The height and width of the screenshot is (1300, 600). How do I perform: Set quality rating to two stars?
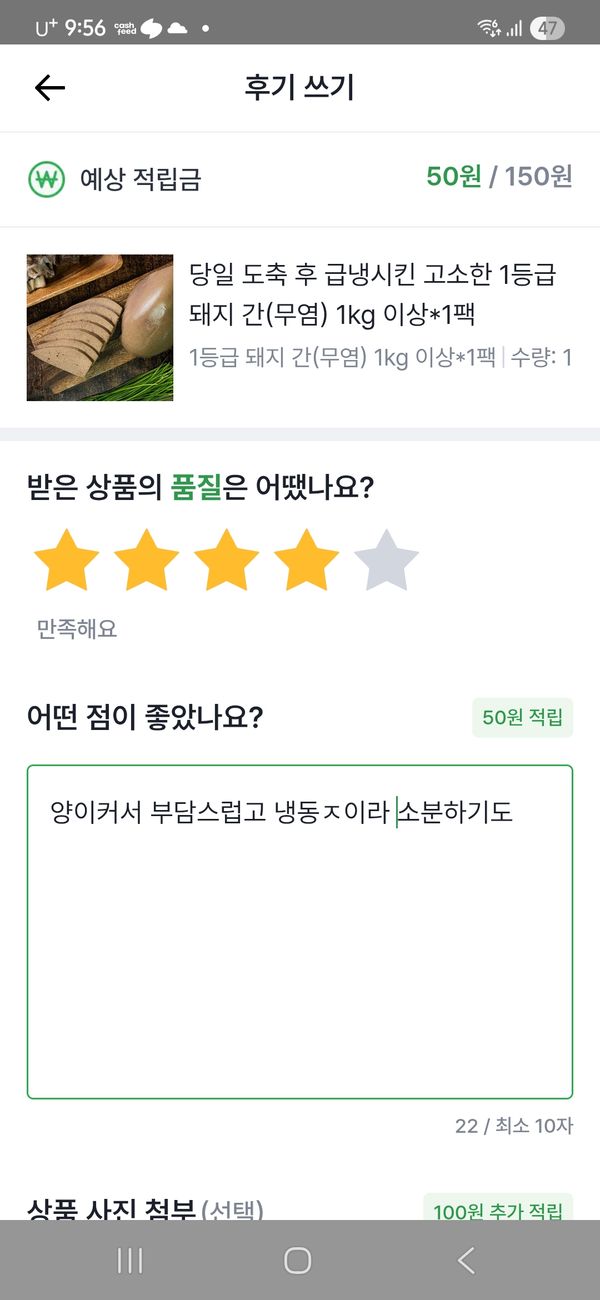click(x=146, y=562)
